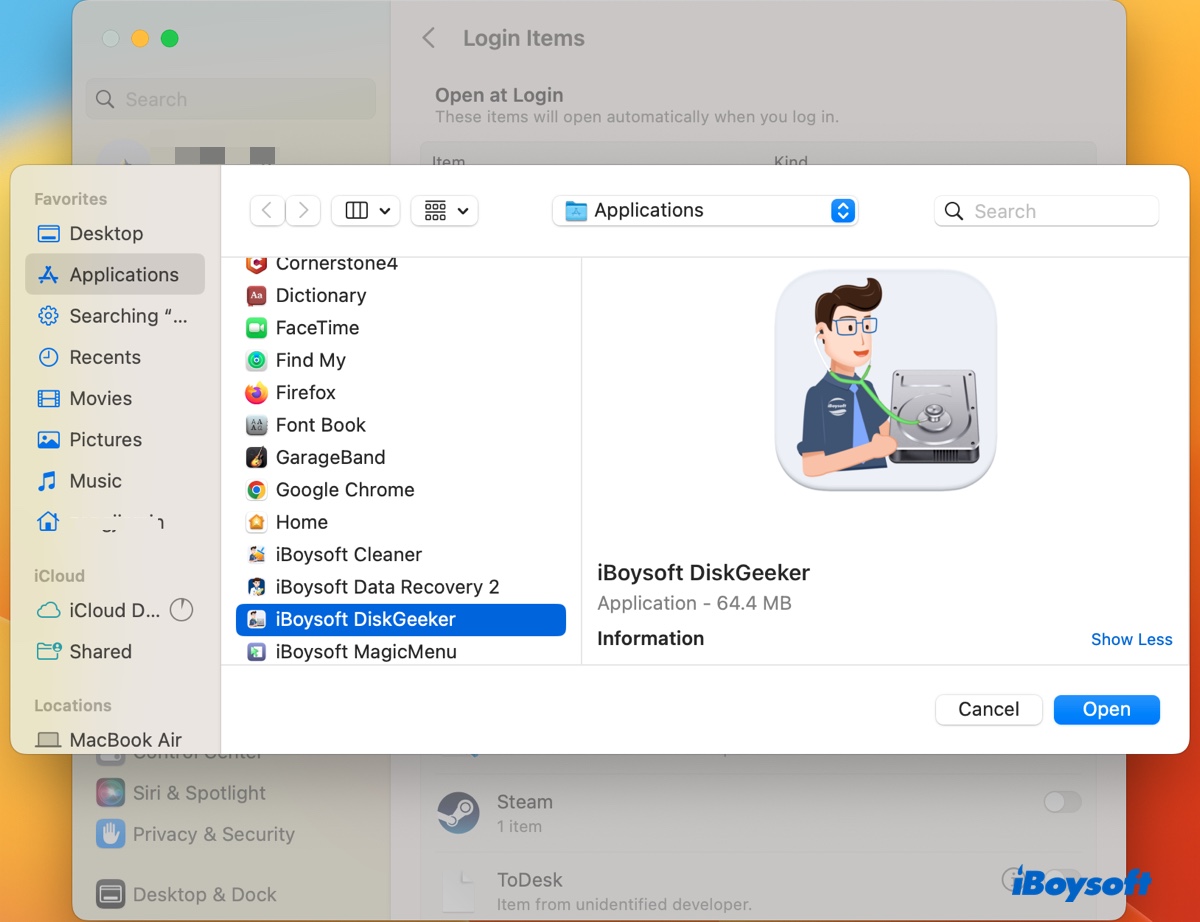Click the iBoysoft MagicMenu icon
Screen dimensions: 1200x922
257,652
